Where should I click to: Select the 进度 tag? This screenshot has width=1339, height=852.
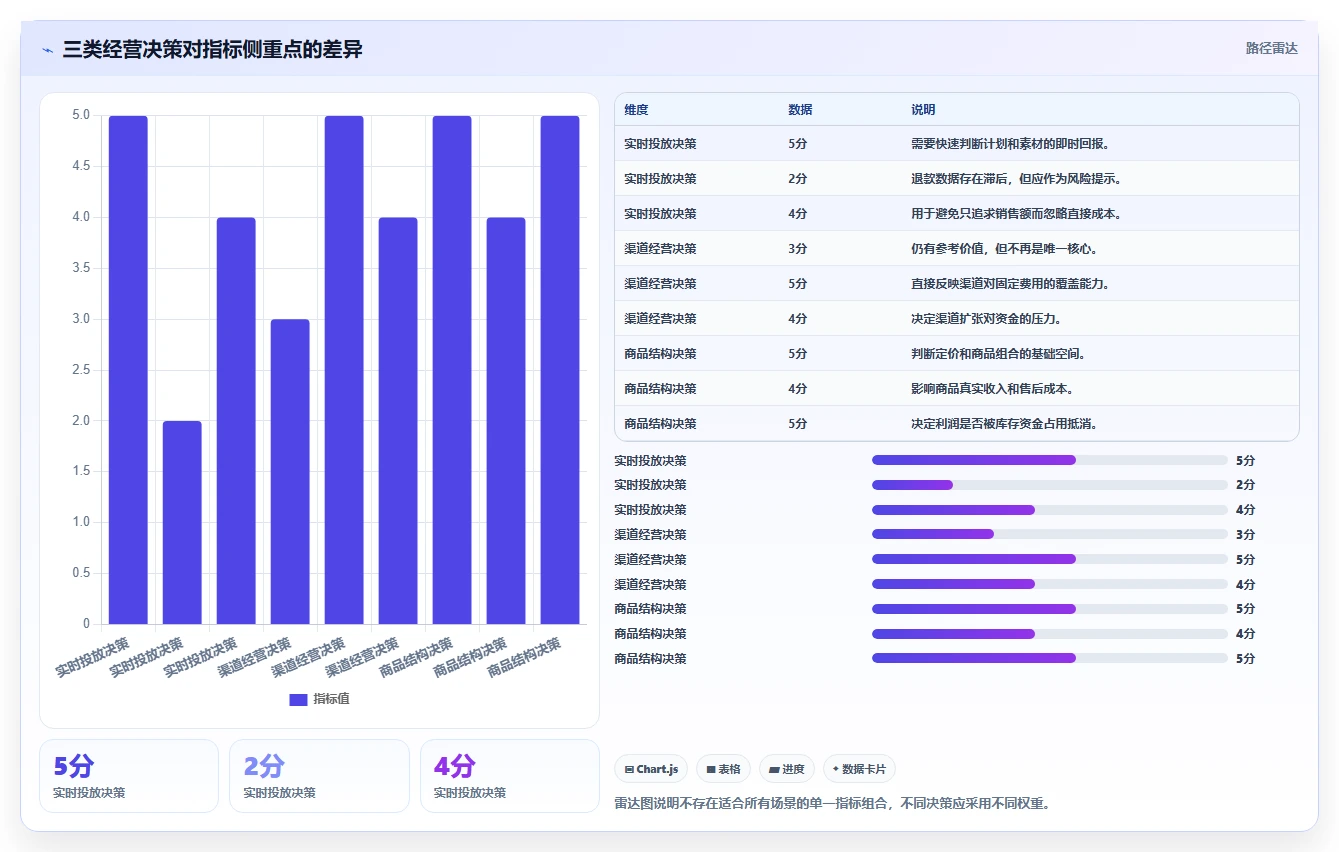click(787, 769)
